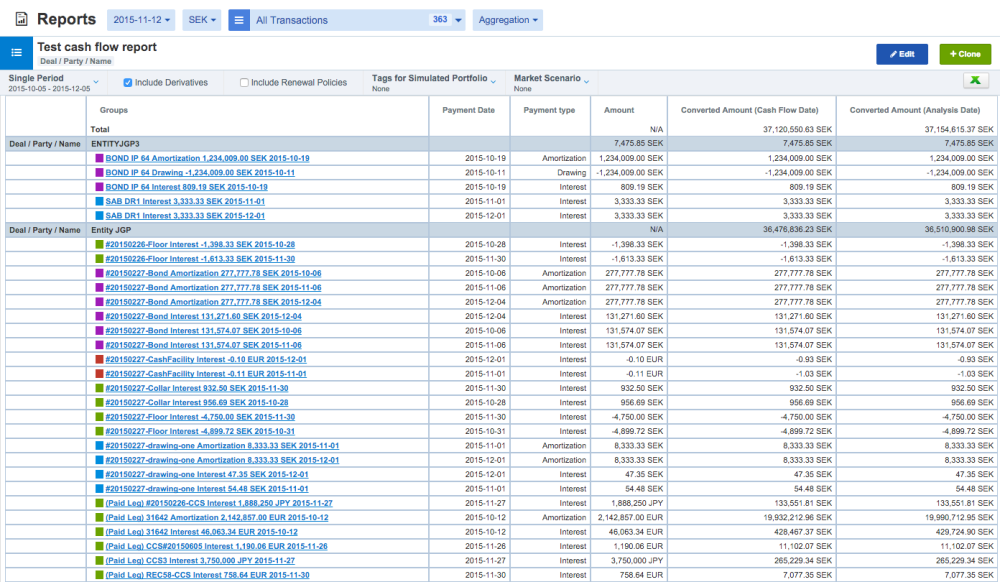Open #20150227-drawing-one Interest 54.48 link

(207, 489)
